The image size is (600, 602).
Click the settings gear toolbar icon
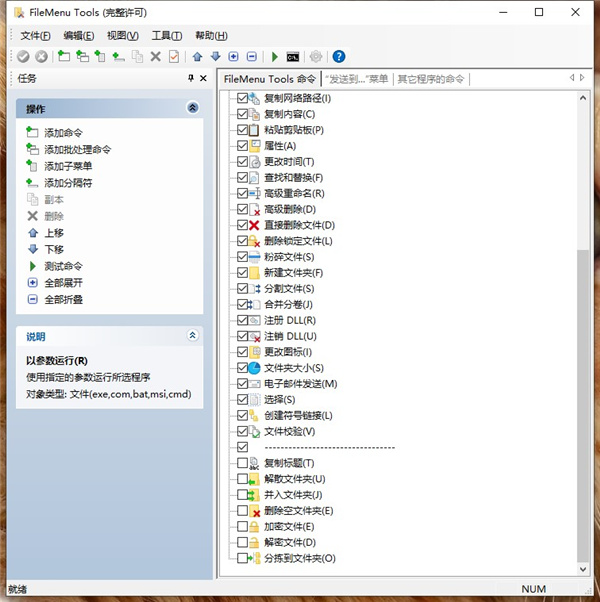316,57
